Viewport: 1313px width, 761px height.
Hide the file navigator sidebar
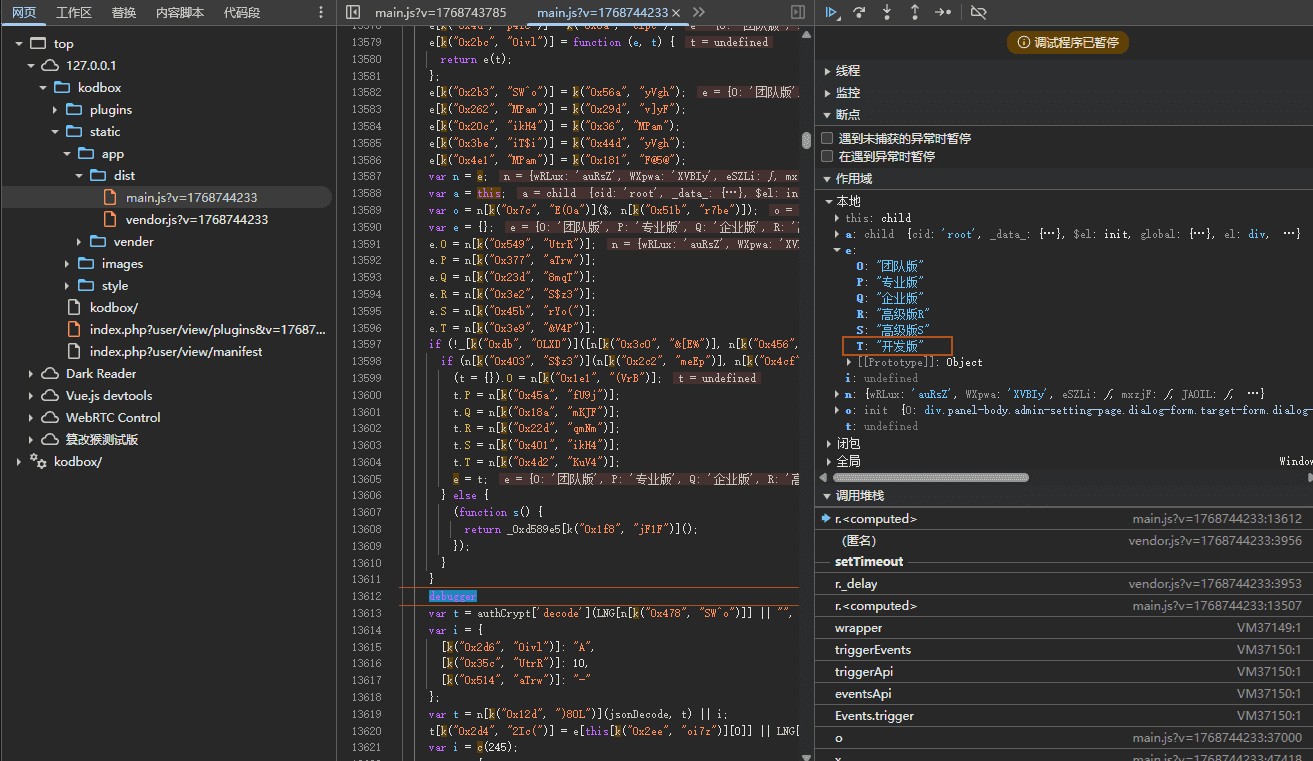point(353,12)
